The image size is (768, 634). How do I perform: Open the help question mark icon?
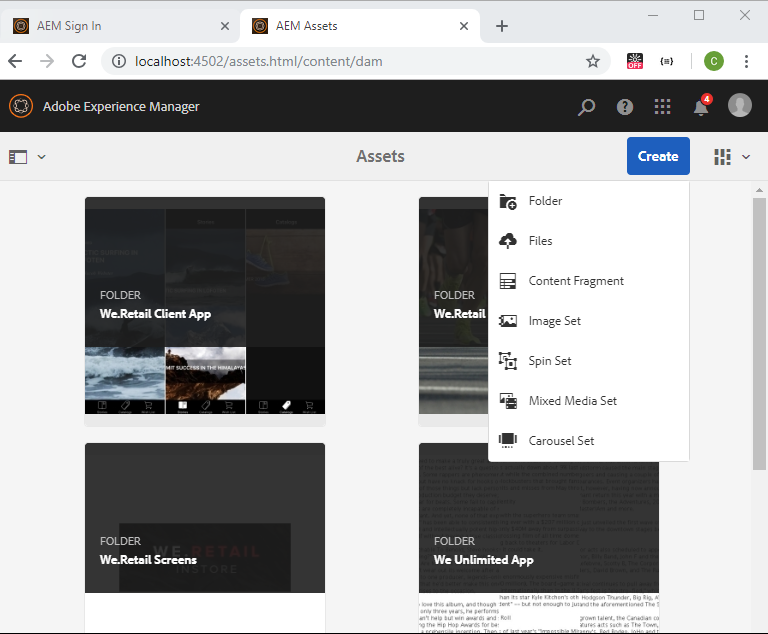pos(624,107)
